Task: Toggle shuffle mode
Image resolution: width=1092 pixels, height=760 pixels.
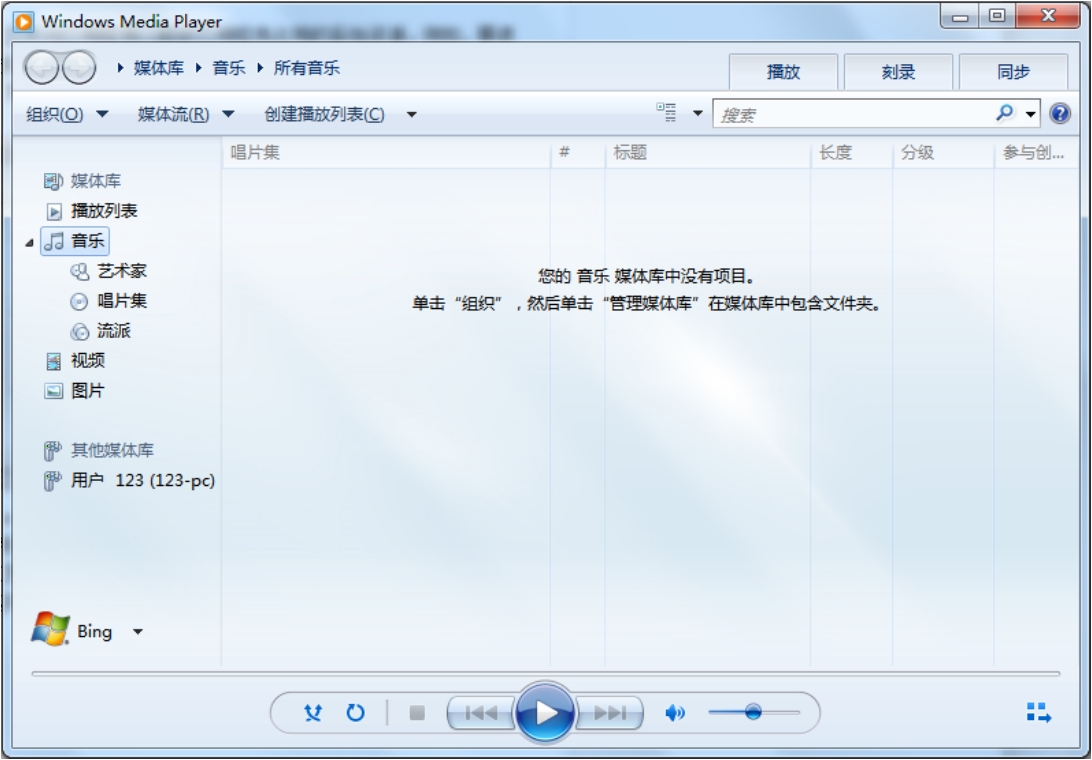Action: 313,713
